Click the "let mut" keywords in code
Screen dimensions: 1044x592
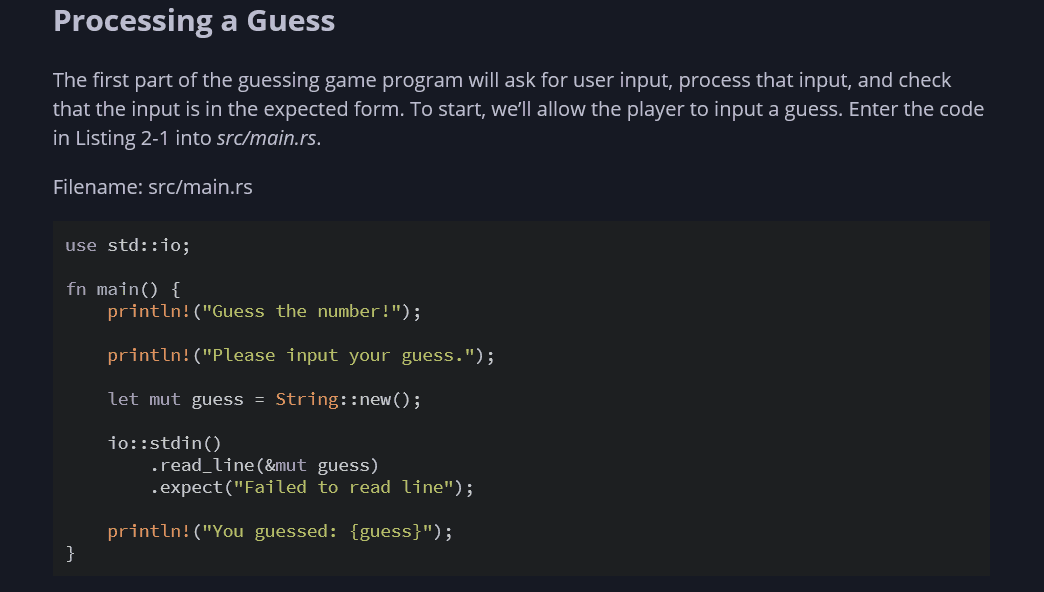point(144,399)
